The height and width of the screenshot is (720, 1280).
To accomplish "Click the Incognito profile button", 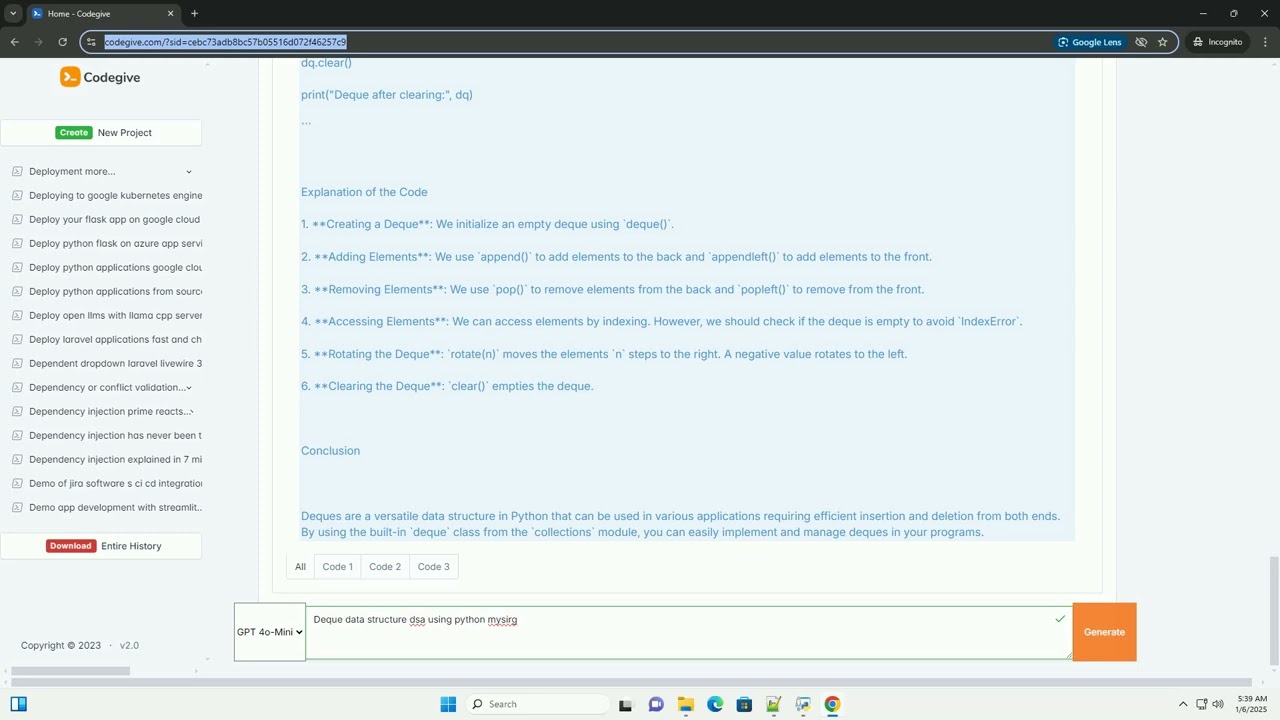I will (1218, 42).
